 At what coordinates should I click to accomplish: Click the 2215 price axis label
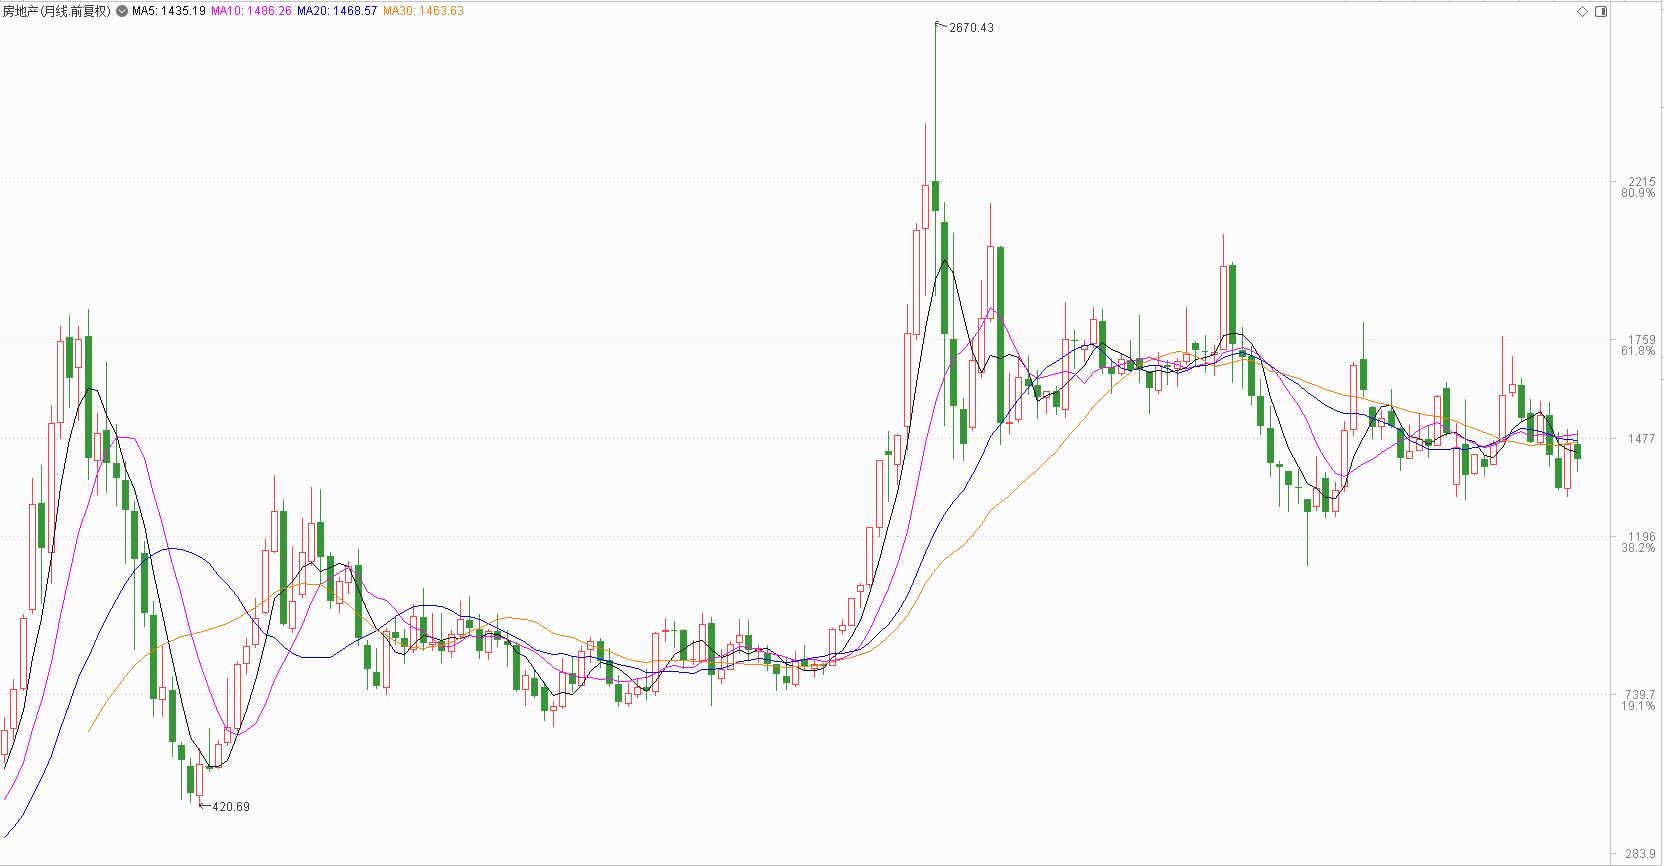point(1641,182)
